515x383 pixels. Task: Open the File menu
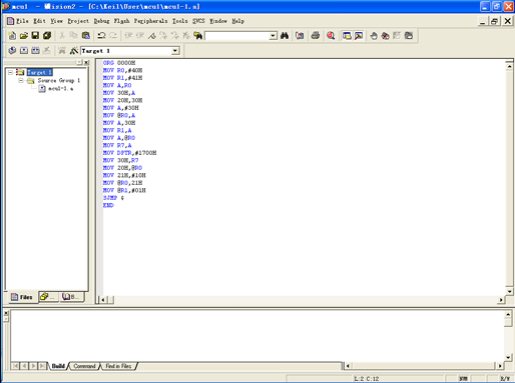click(x=22, y=21)
